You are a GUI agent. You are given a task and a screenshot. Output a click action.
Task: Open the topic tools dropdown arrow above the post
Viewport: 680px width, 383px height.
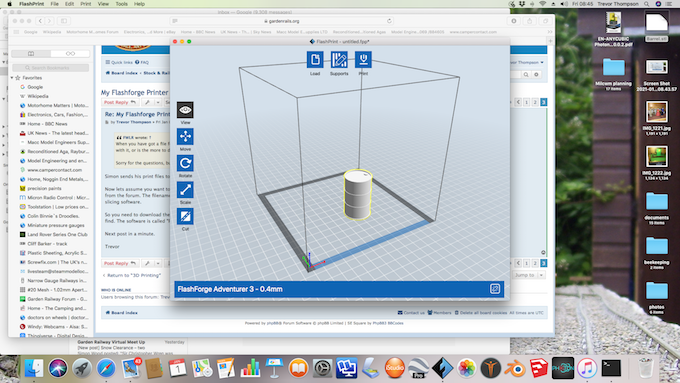coord(158,102)
